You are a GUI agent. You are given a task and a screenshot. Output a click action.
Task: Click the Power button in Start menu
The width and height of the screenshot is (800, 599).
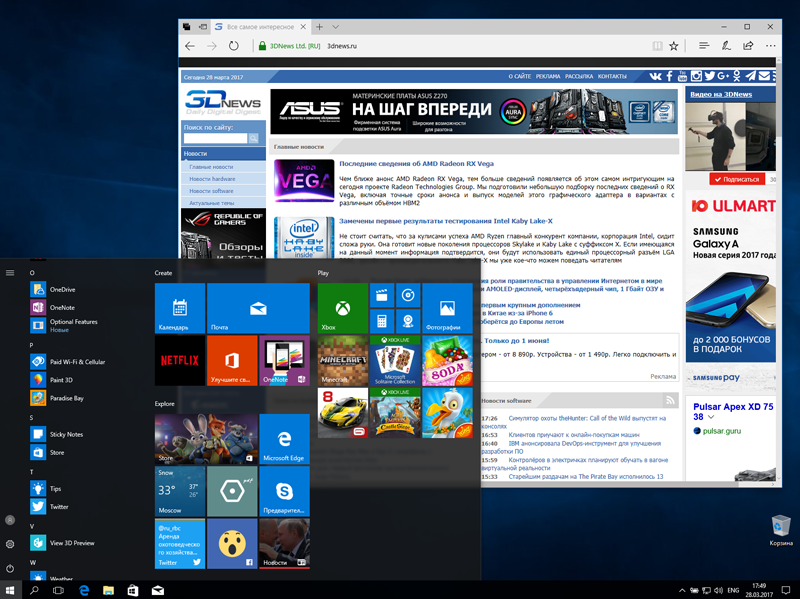pos(10,568)
